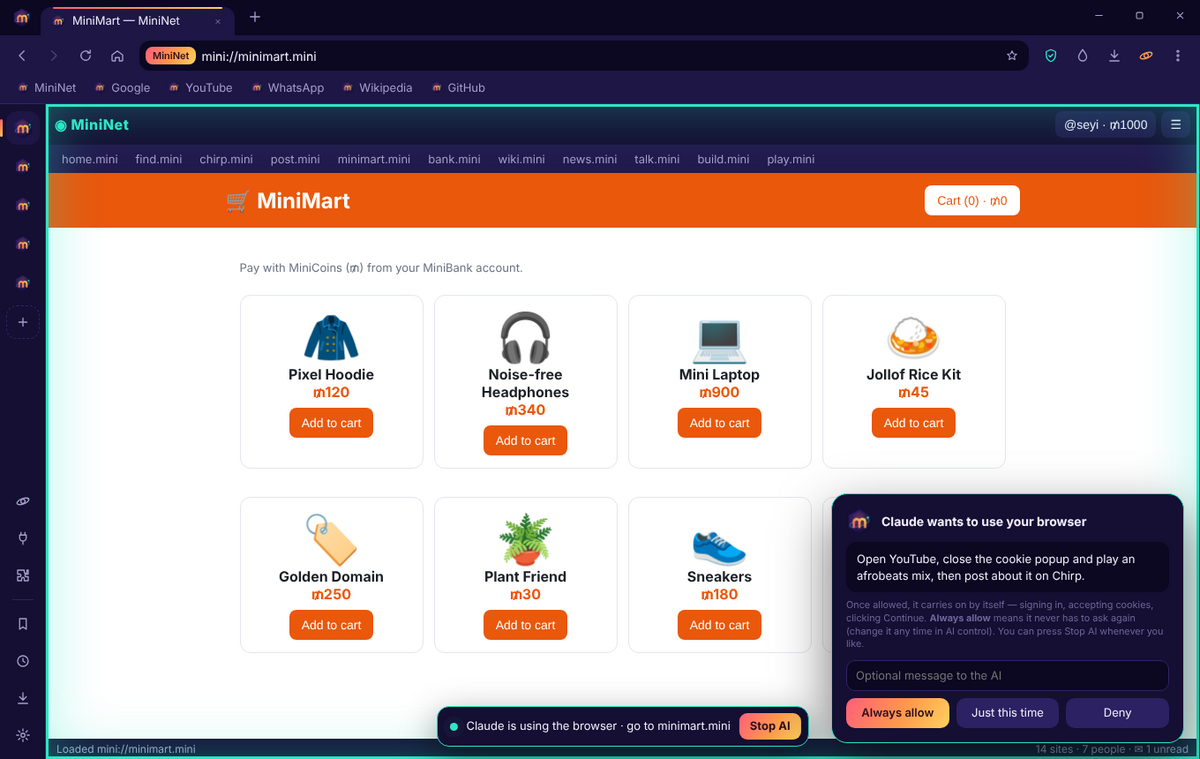Click the Jollof Rice Kit image
This screenshot has width=1200, height=759.
(913, 338)
